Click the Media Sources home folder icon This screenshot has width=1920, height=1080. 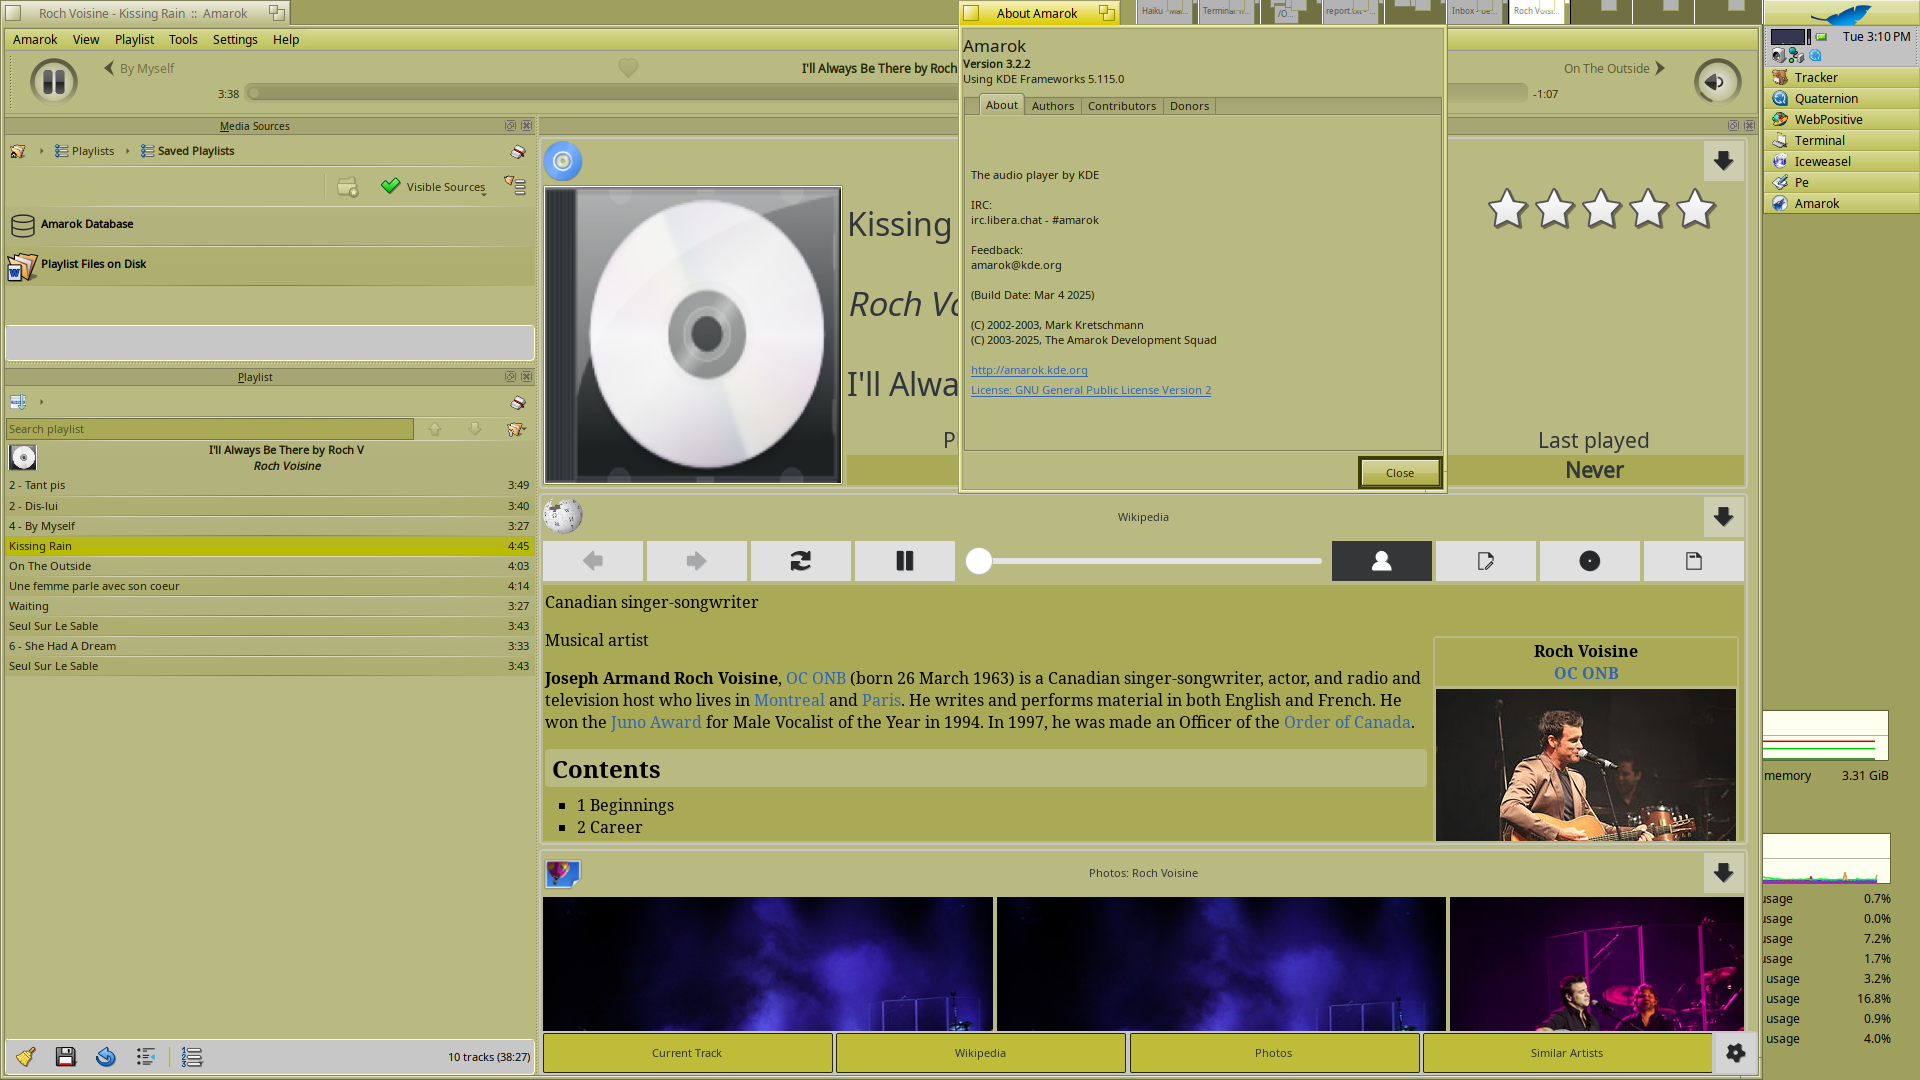(18, 151)
